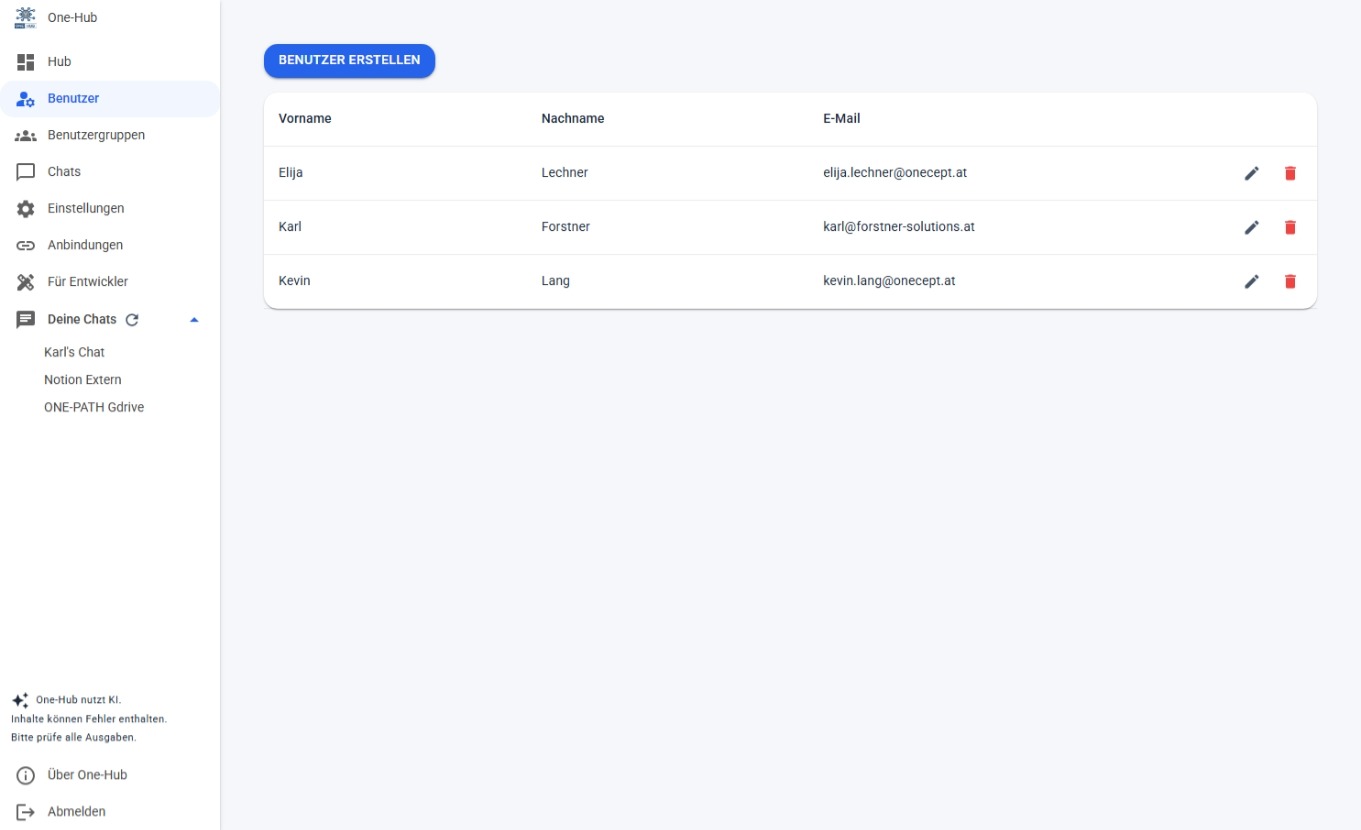Refresh Deine Chats with reload icon
This screenshot has height=830, width=1361.
[x=132, y=319]
